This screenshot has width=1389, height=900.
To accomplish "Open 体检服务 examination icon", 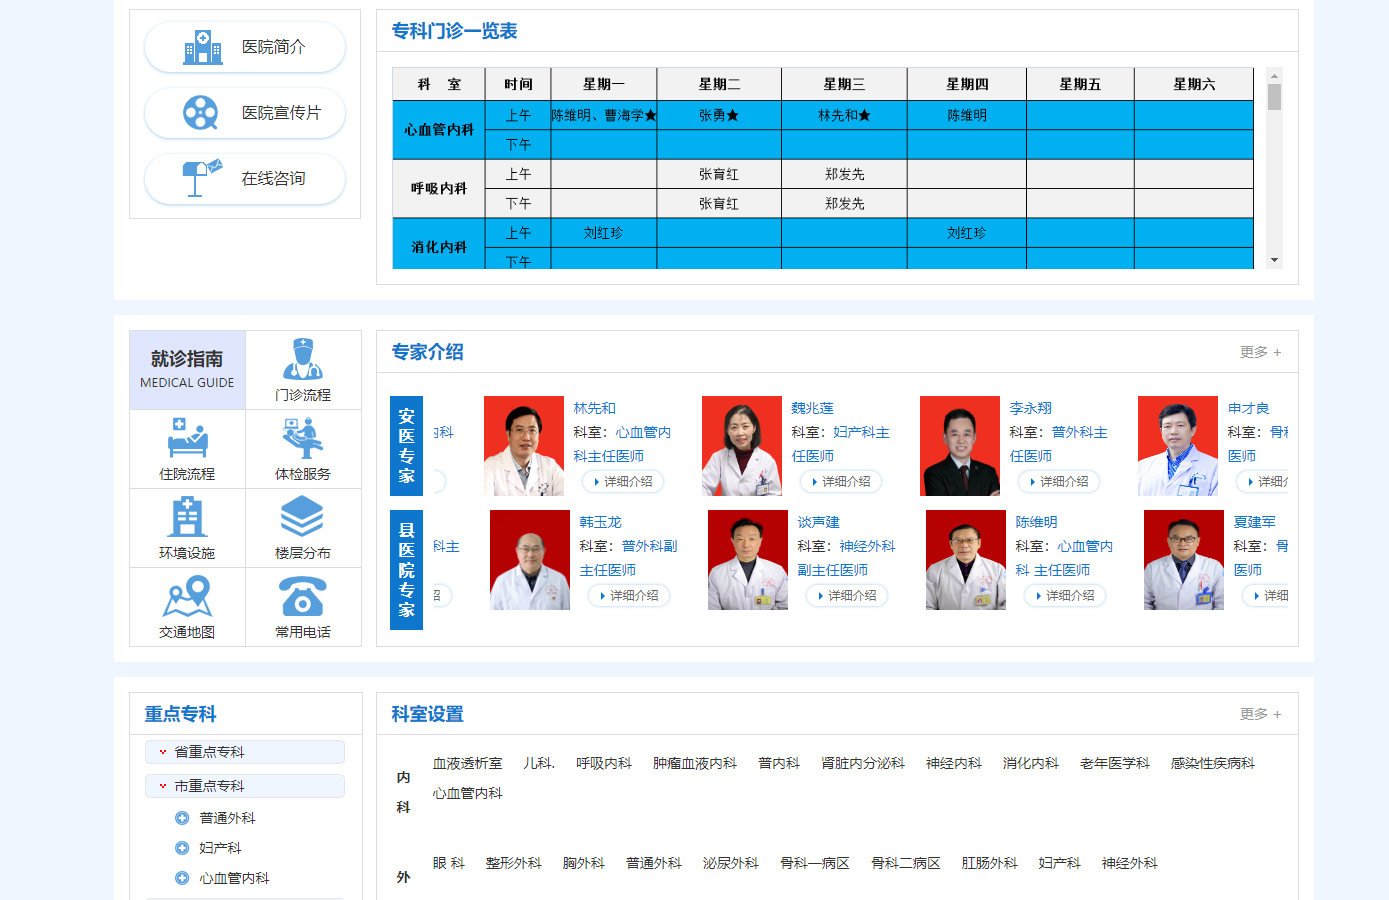I will coord(303,438).
